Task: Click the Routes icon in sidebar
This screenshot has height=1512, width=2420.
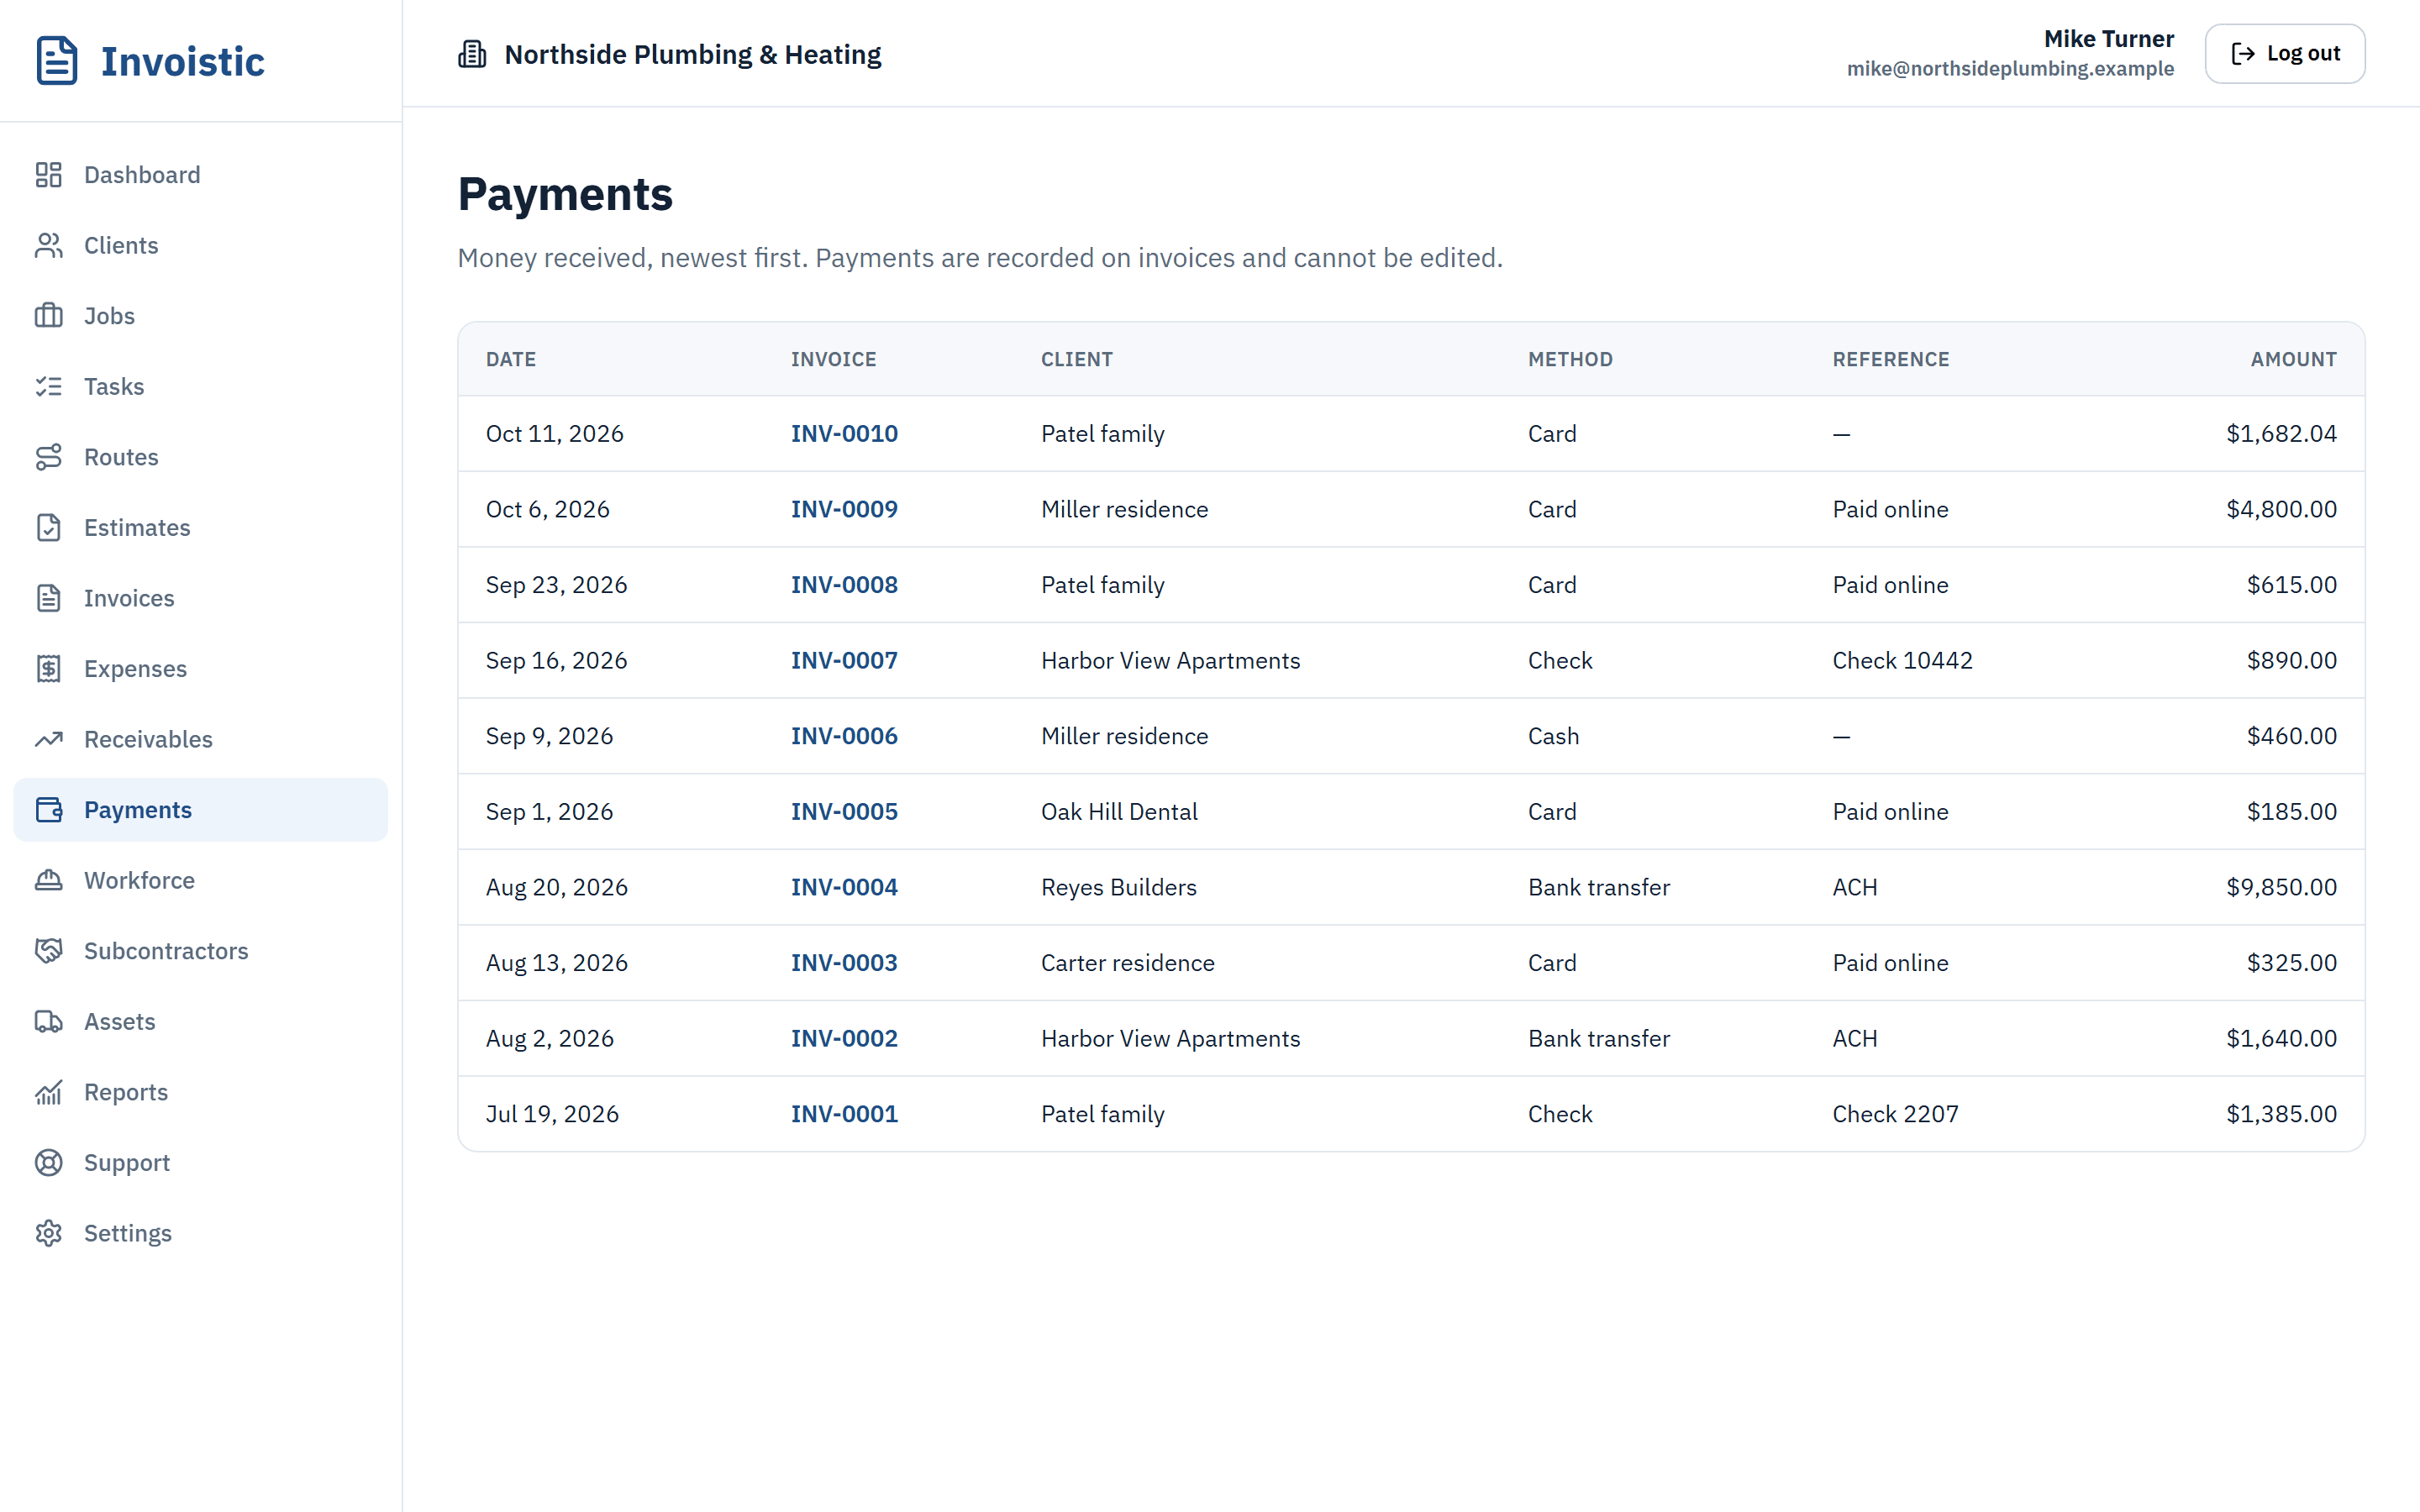Action: point(49,457)
